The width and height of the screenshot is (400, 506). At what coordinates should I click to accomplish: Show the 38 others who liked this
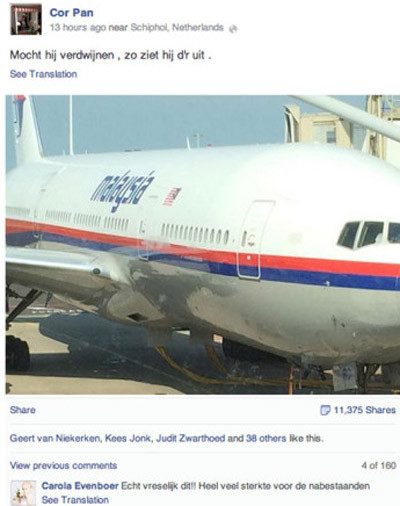tap(266, 438)
